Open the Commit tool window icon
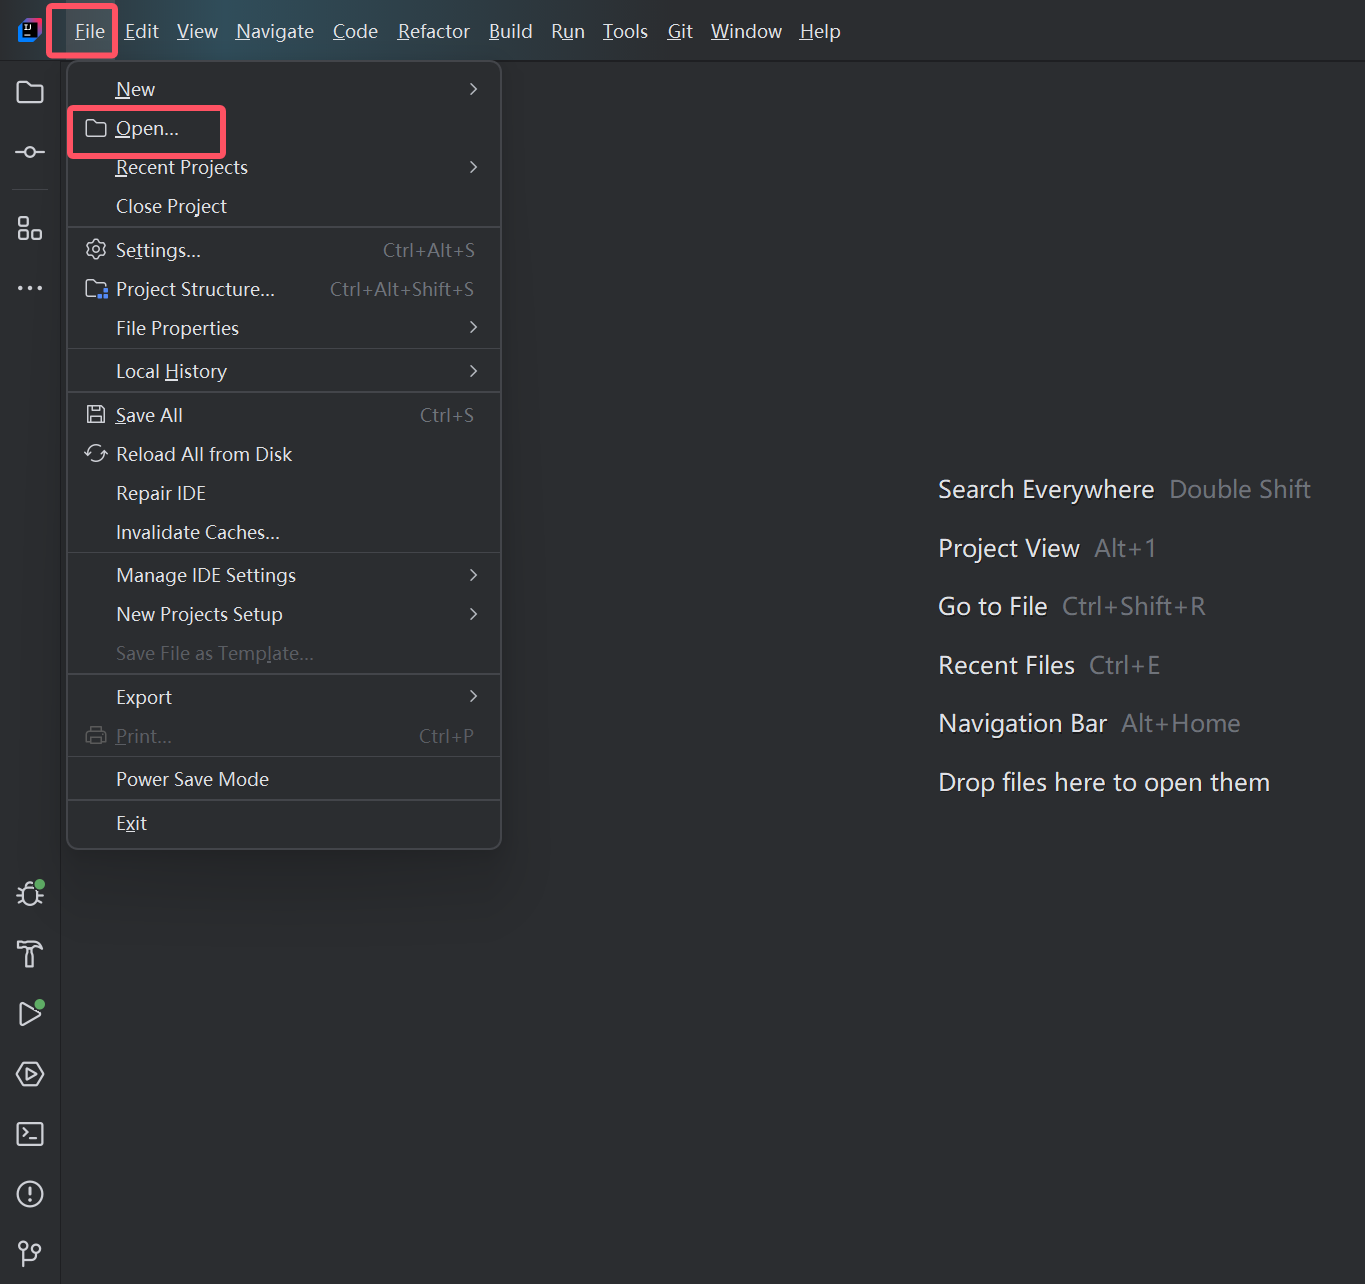 (x=30, y=152)
